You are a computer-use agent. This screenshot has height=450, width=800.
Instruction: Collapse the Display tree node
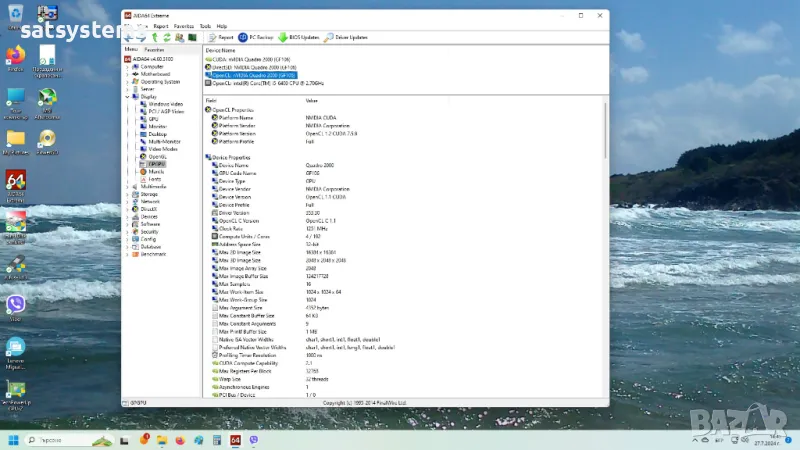[x=127, y=97]
